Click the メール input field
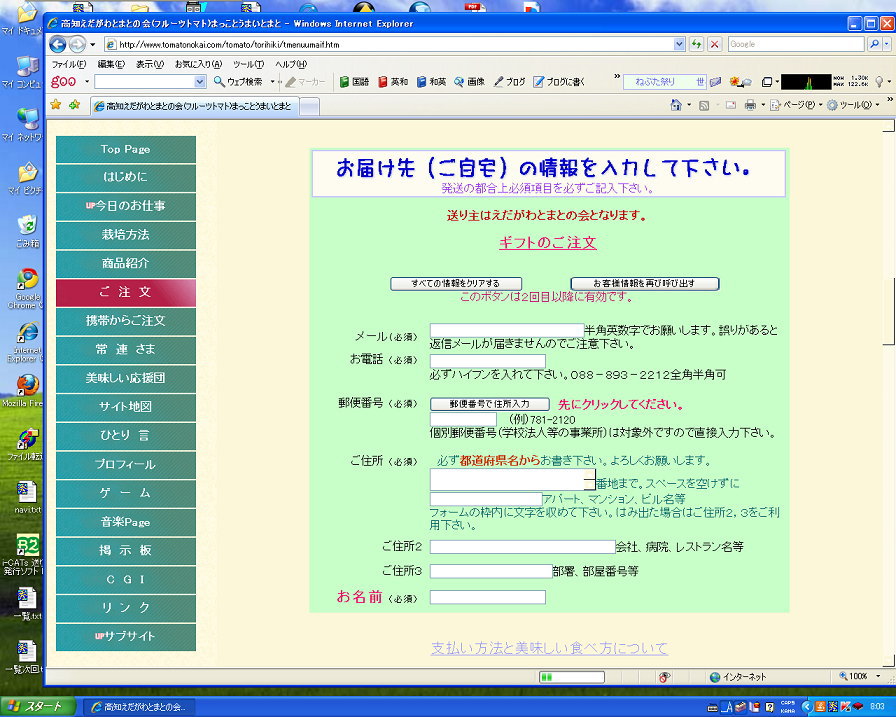This screenshot has height=717, width=896. click(x=506, y=330)
